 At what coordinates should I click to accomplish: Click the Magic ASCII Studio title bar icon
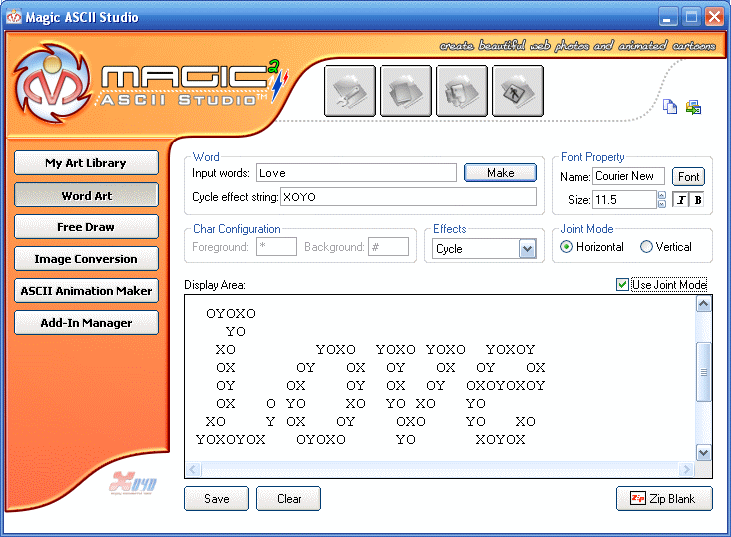tap(14, 17)
